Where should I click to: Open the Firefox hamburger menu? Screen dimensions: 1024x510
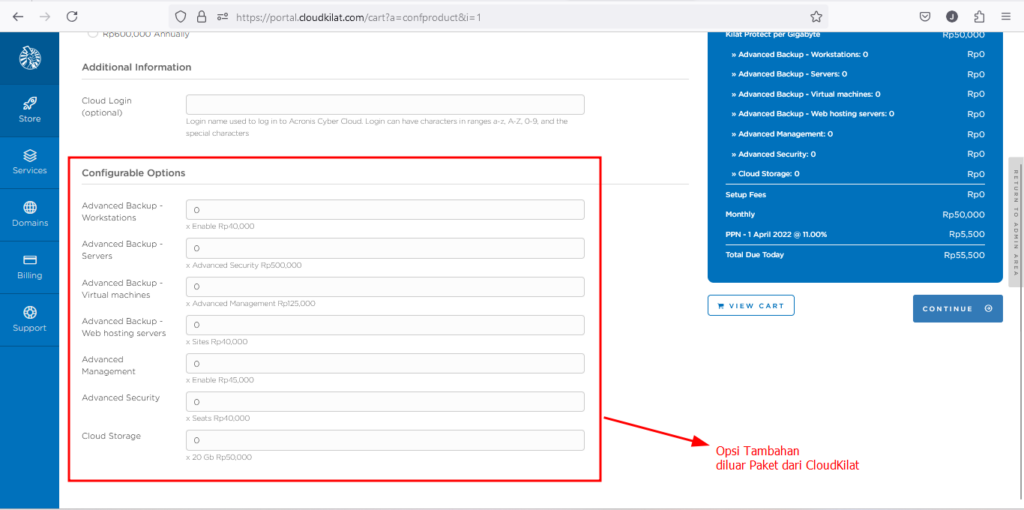(x=1006, y=16)
